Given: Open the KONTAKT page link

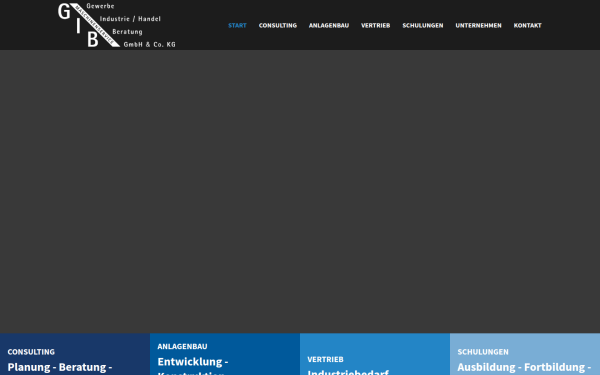Looking at the screenshot, I should coord(527,25).
